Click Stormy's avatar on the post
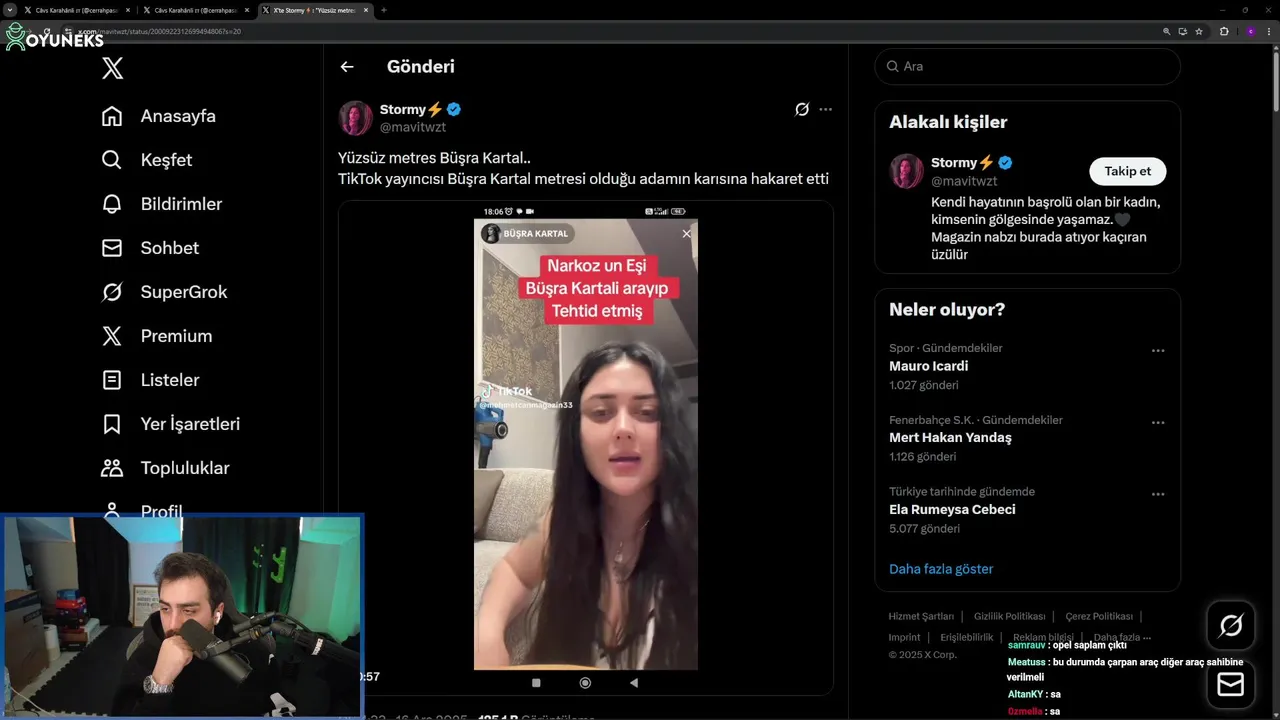This screenshot has height=720, width=1280. click(355, 118)
